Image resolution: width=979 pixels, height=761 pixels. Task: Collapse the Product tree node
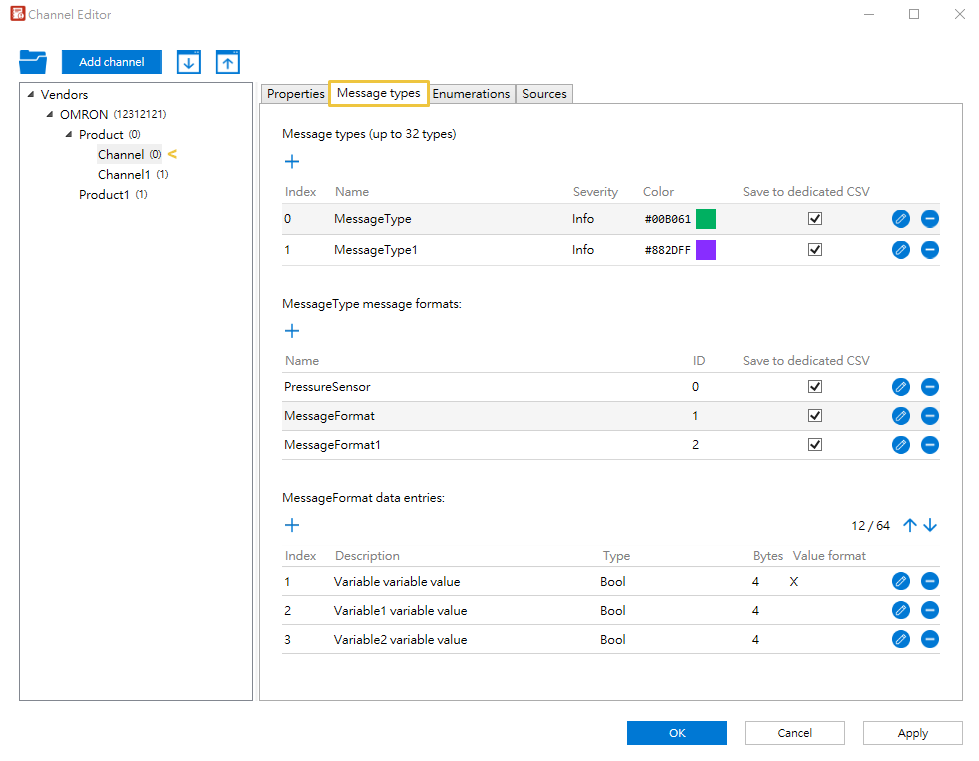click(69, 135)
